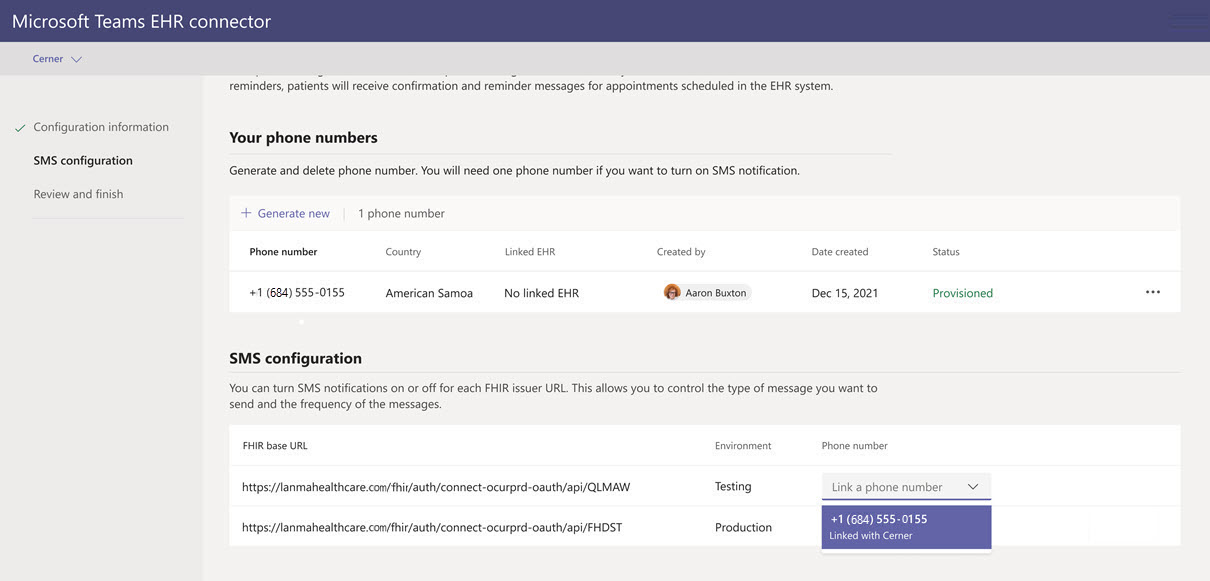Click Aaron Buxton's avatar picture
This screenshot has width=1210, height=581.
tap(672, 292)
